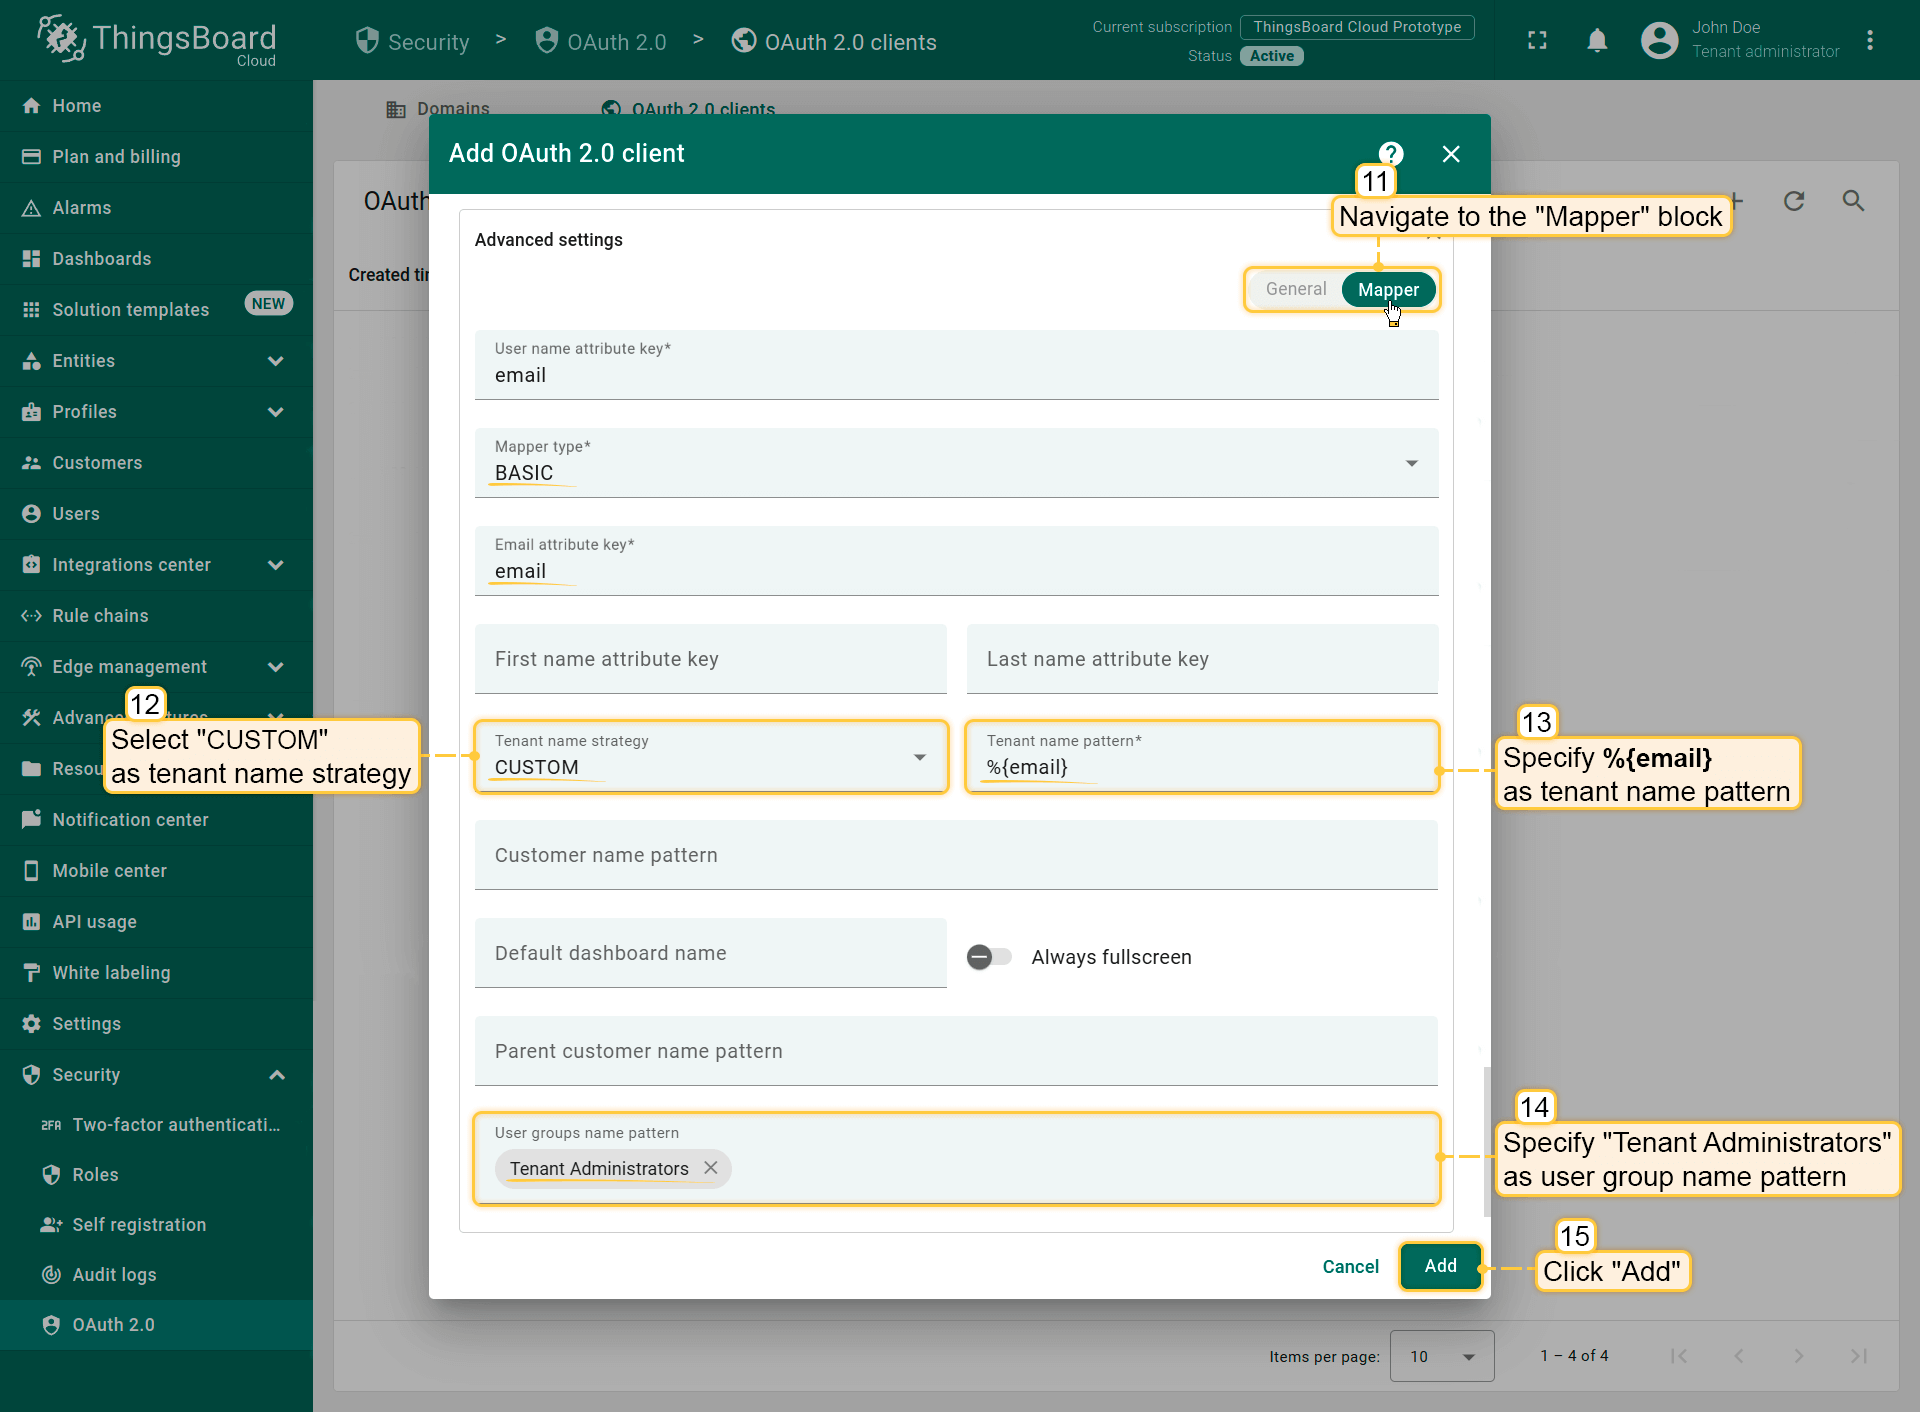Select the Mapper toggle option

tap(1388, 289)
